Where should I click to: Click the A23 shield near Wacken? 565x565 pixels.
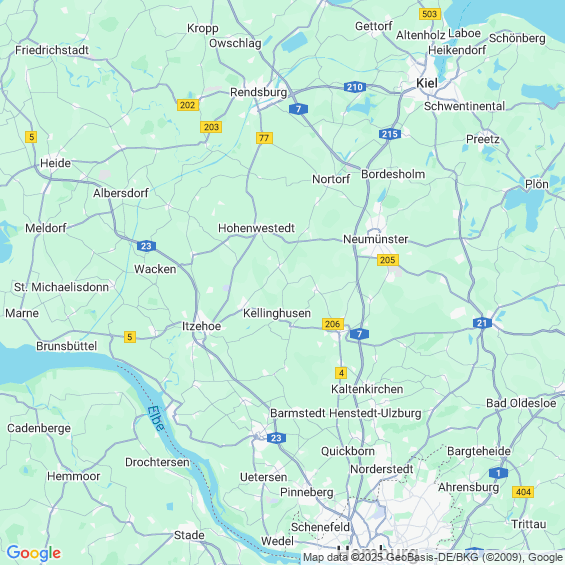click(146, 246)
